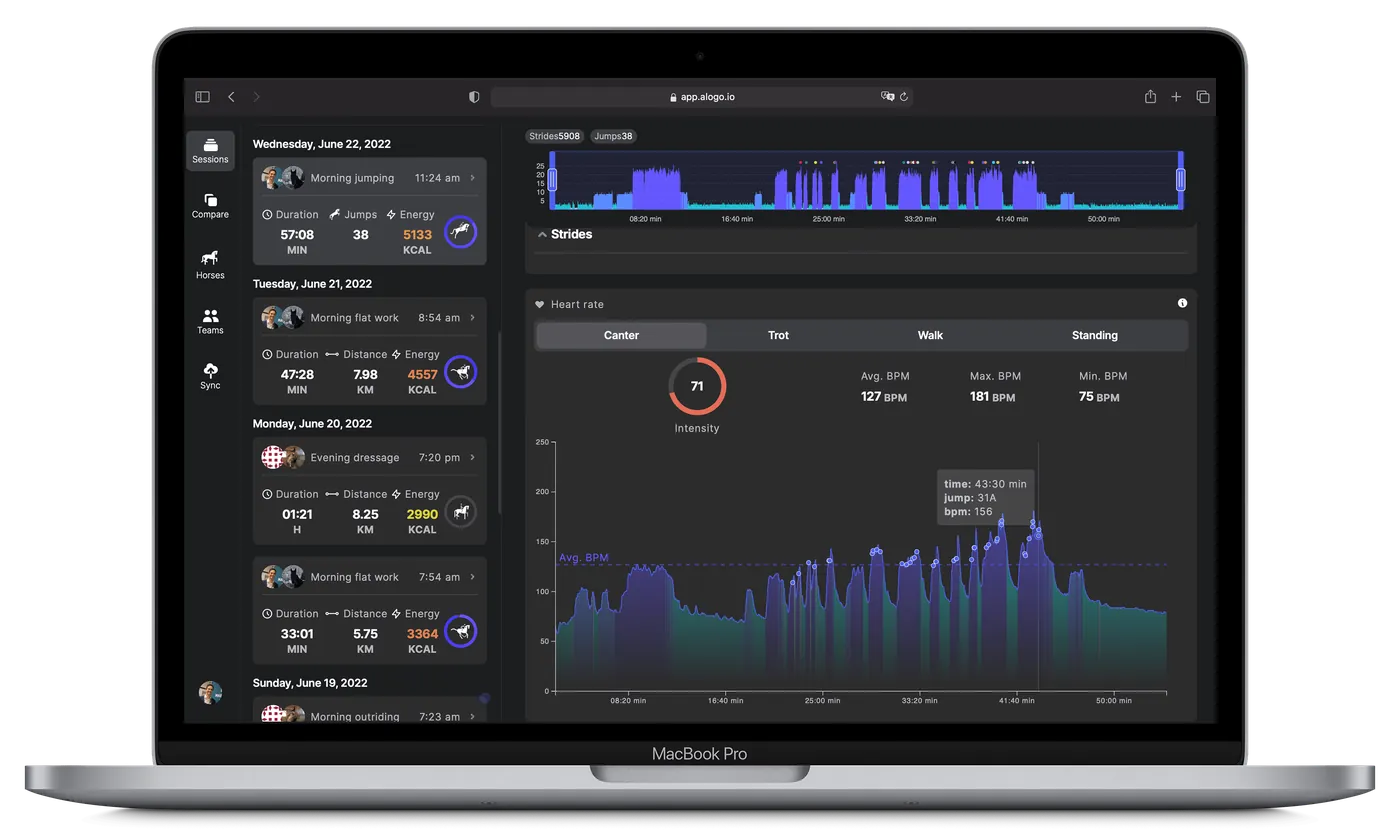Click the Min. BPM 75 value

[x=1099, y=397]
